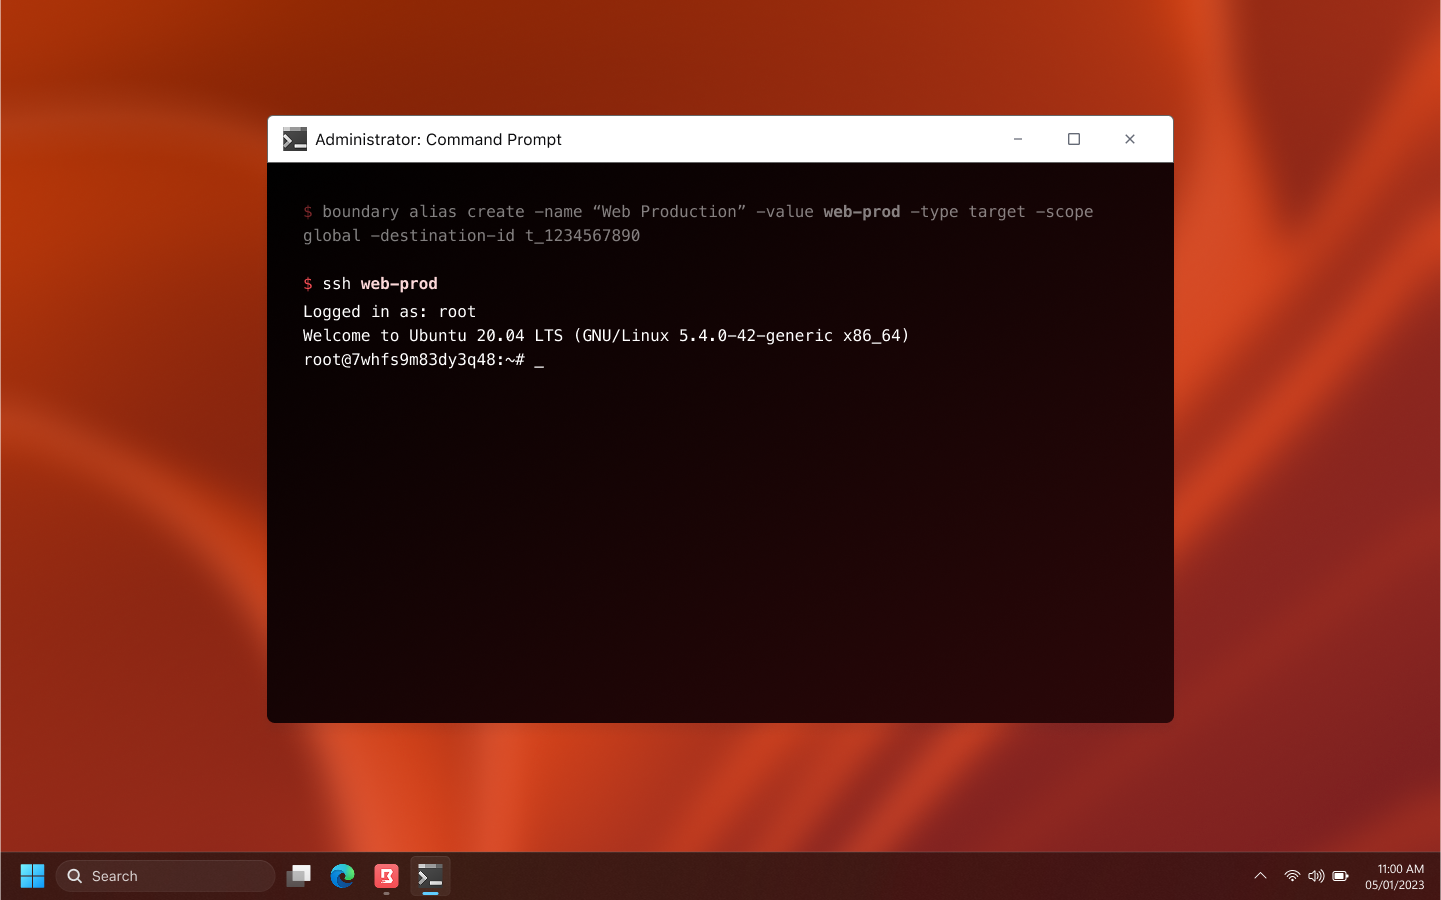Click the volume speaker tray icon
Viewport: 1441px width, 900px height.
coord(1316,876)
